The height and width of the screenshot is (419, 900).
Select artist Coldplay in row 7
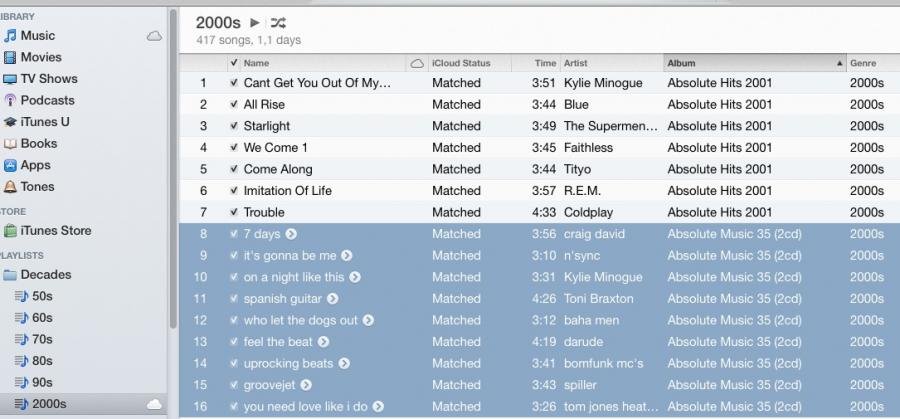point(588,212)
